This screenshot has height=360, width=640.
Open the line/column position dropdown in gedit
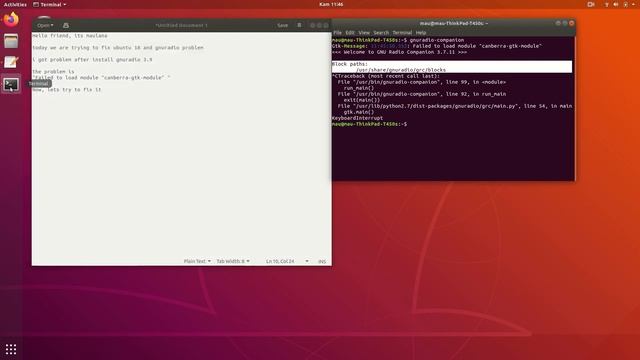tap(287, 261)
